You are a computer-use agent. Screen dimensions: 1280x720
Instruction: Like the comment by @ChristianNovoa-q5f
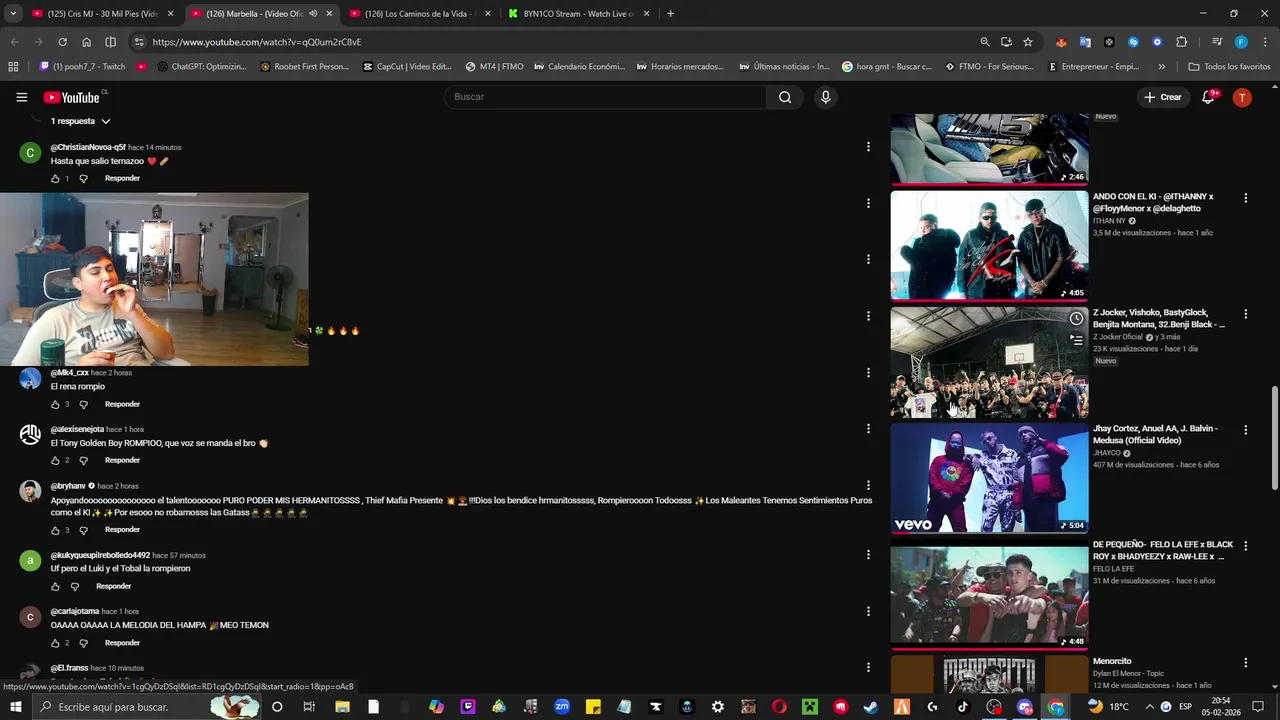[x=55, y=179]
